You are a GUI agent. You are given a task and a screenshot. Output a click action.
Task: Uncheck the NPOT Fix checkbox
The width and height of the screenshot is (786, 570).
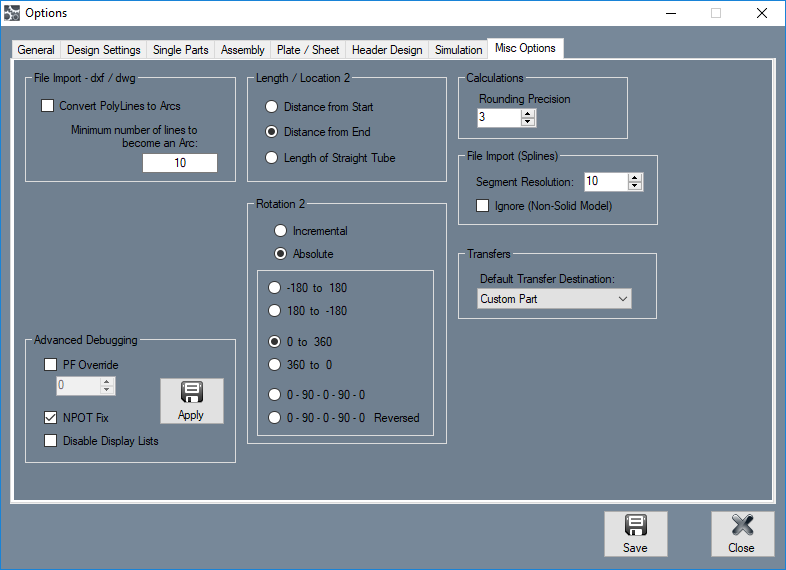pos(51,418)
